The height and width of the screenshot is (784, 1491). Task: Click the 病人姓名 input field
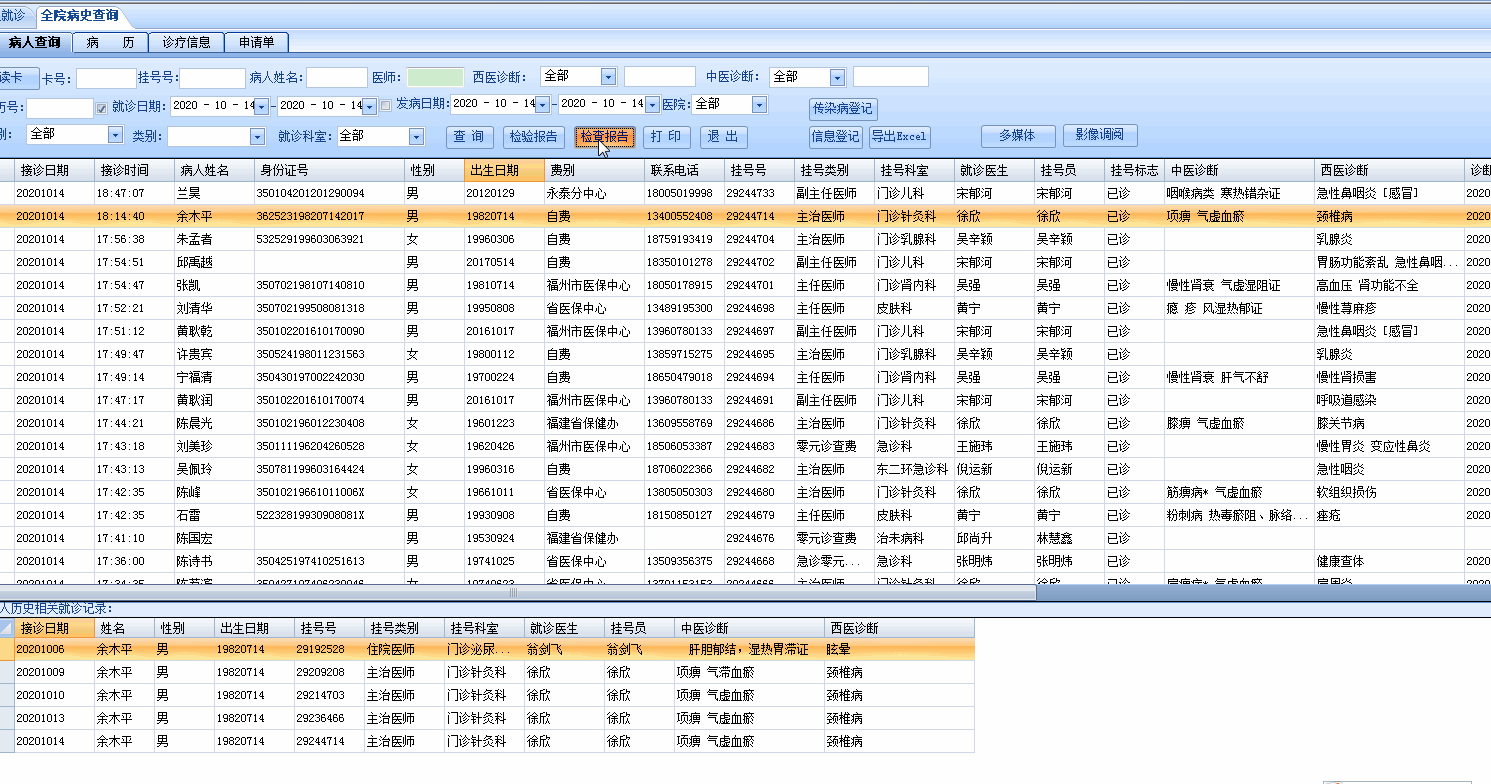point(337,78)
